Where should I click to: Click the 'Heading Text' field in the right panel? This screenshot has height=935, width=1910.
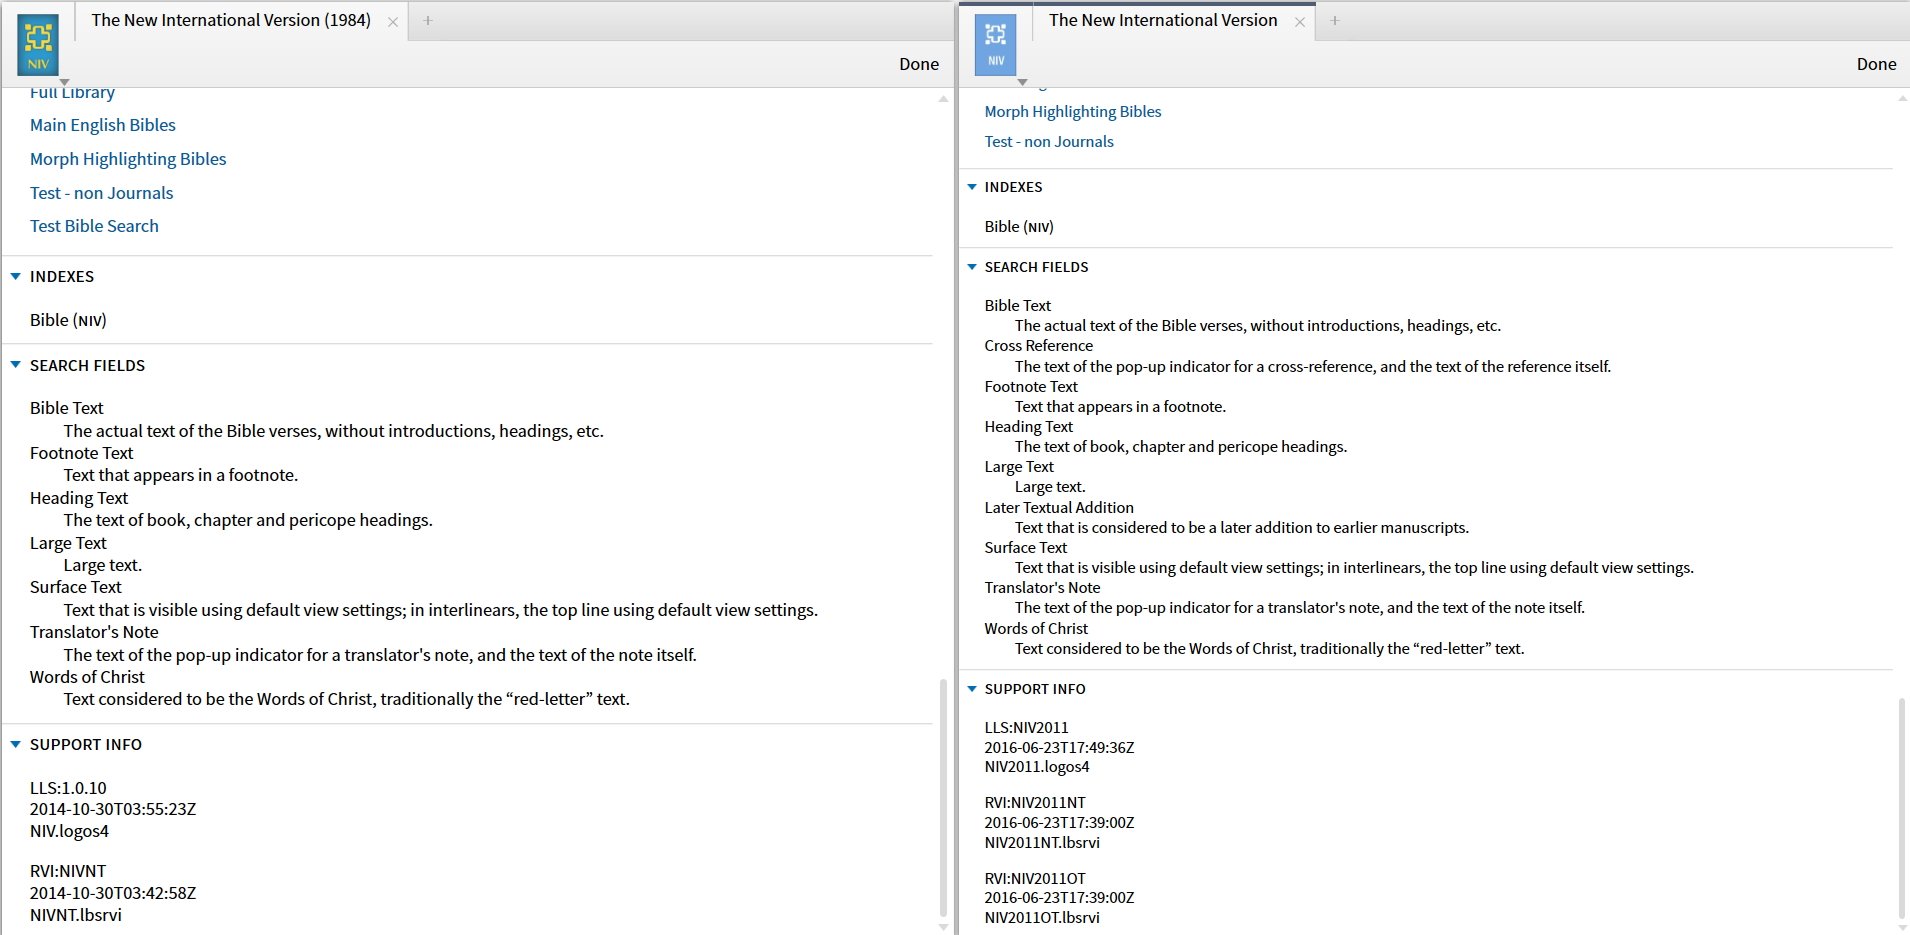click(1028, 427)
